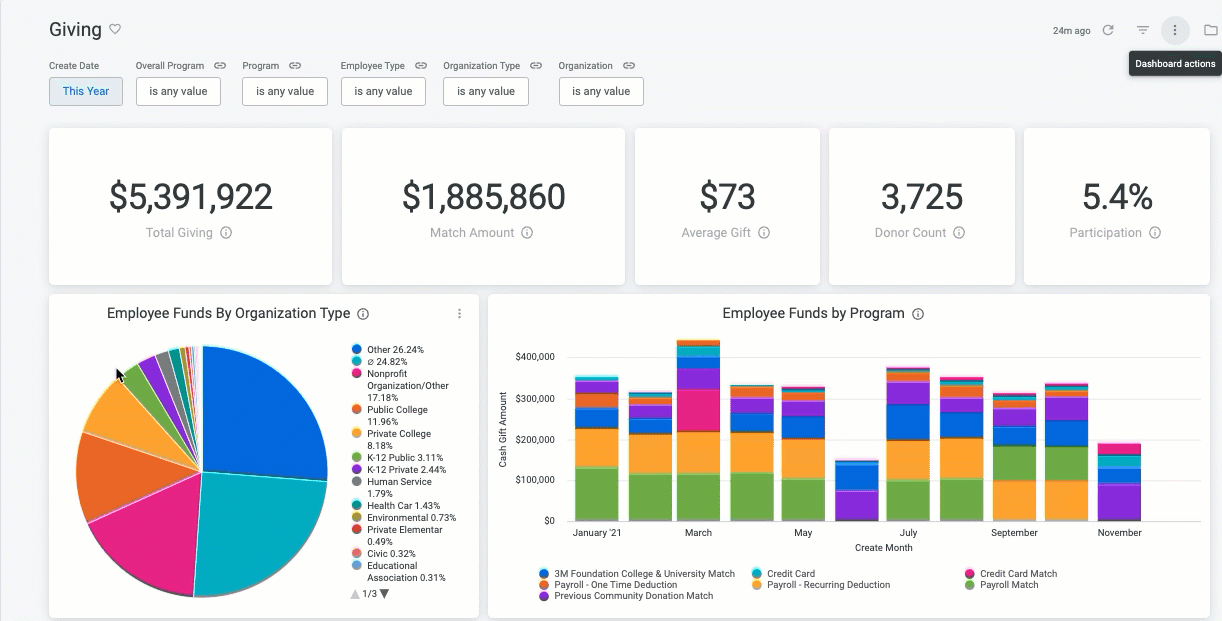Click link icon beside Program filter
The width and height of the screenshot is (1222, 621).
point(295,66)
